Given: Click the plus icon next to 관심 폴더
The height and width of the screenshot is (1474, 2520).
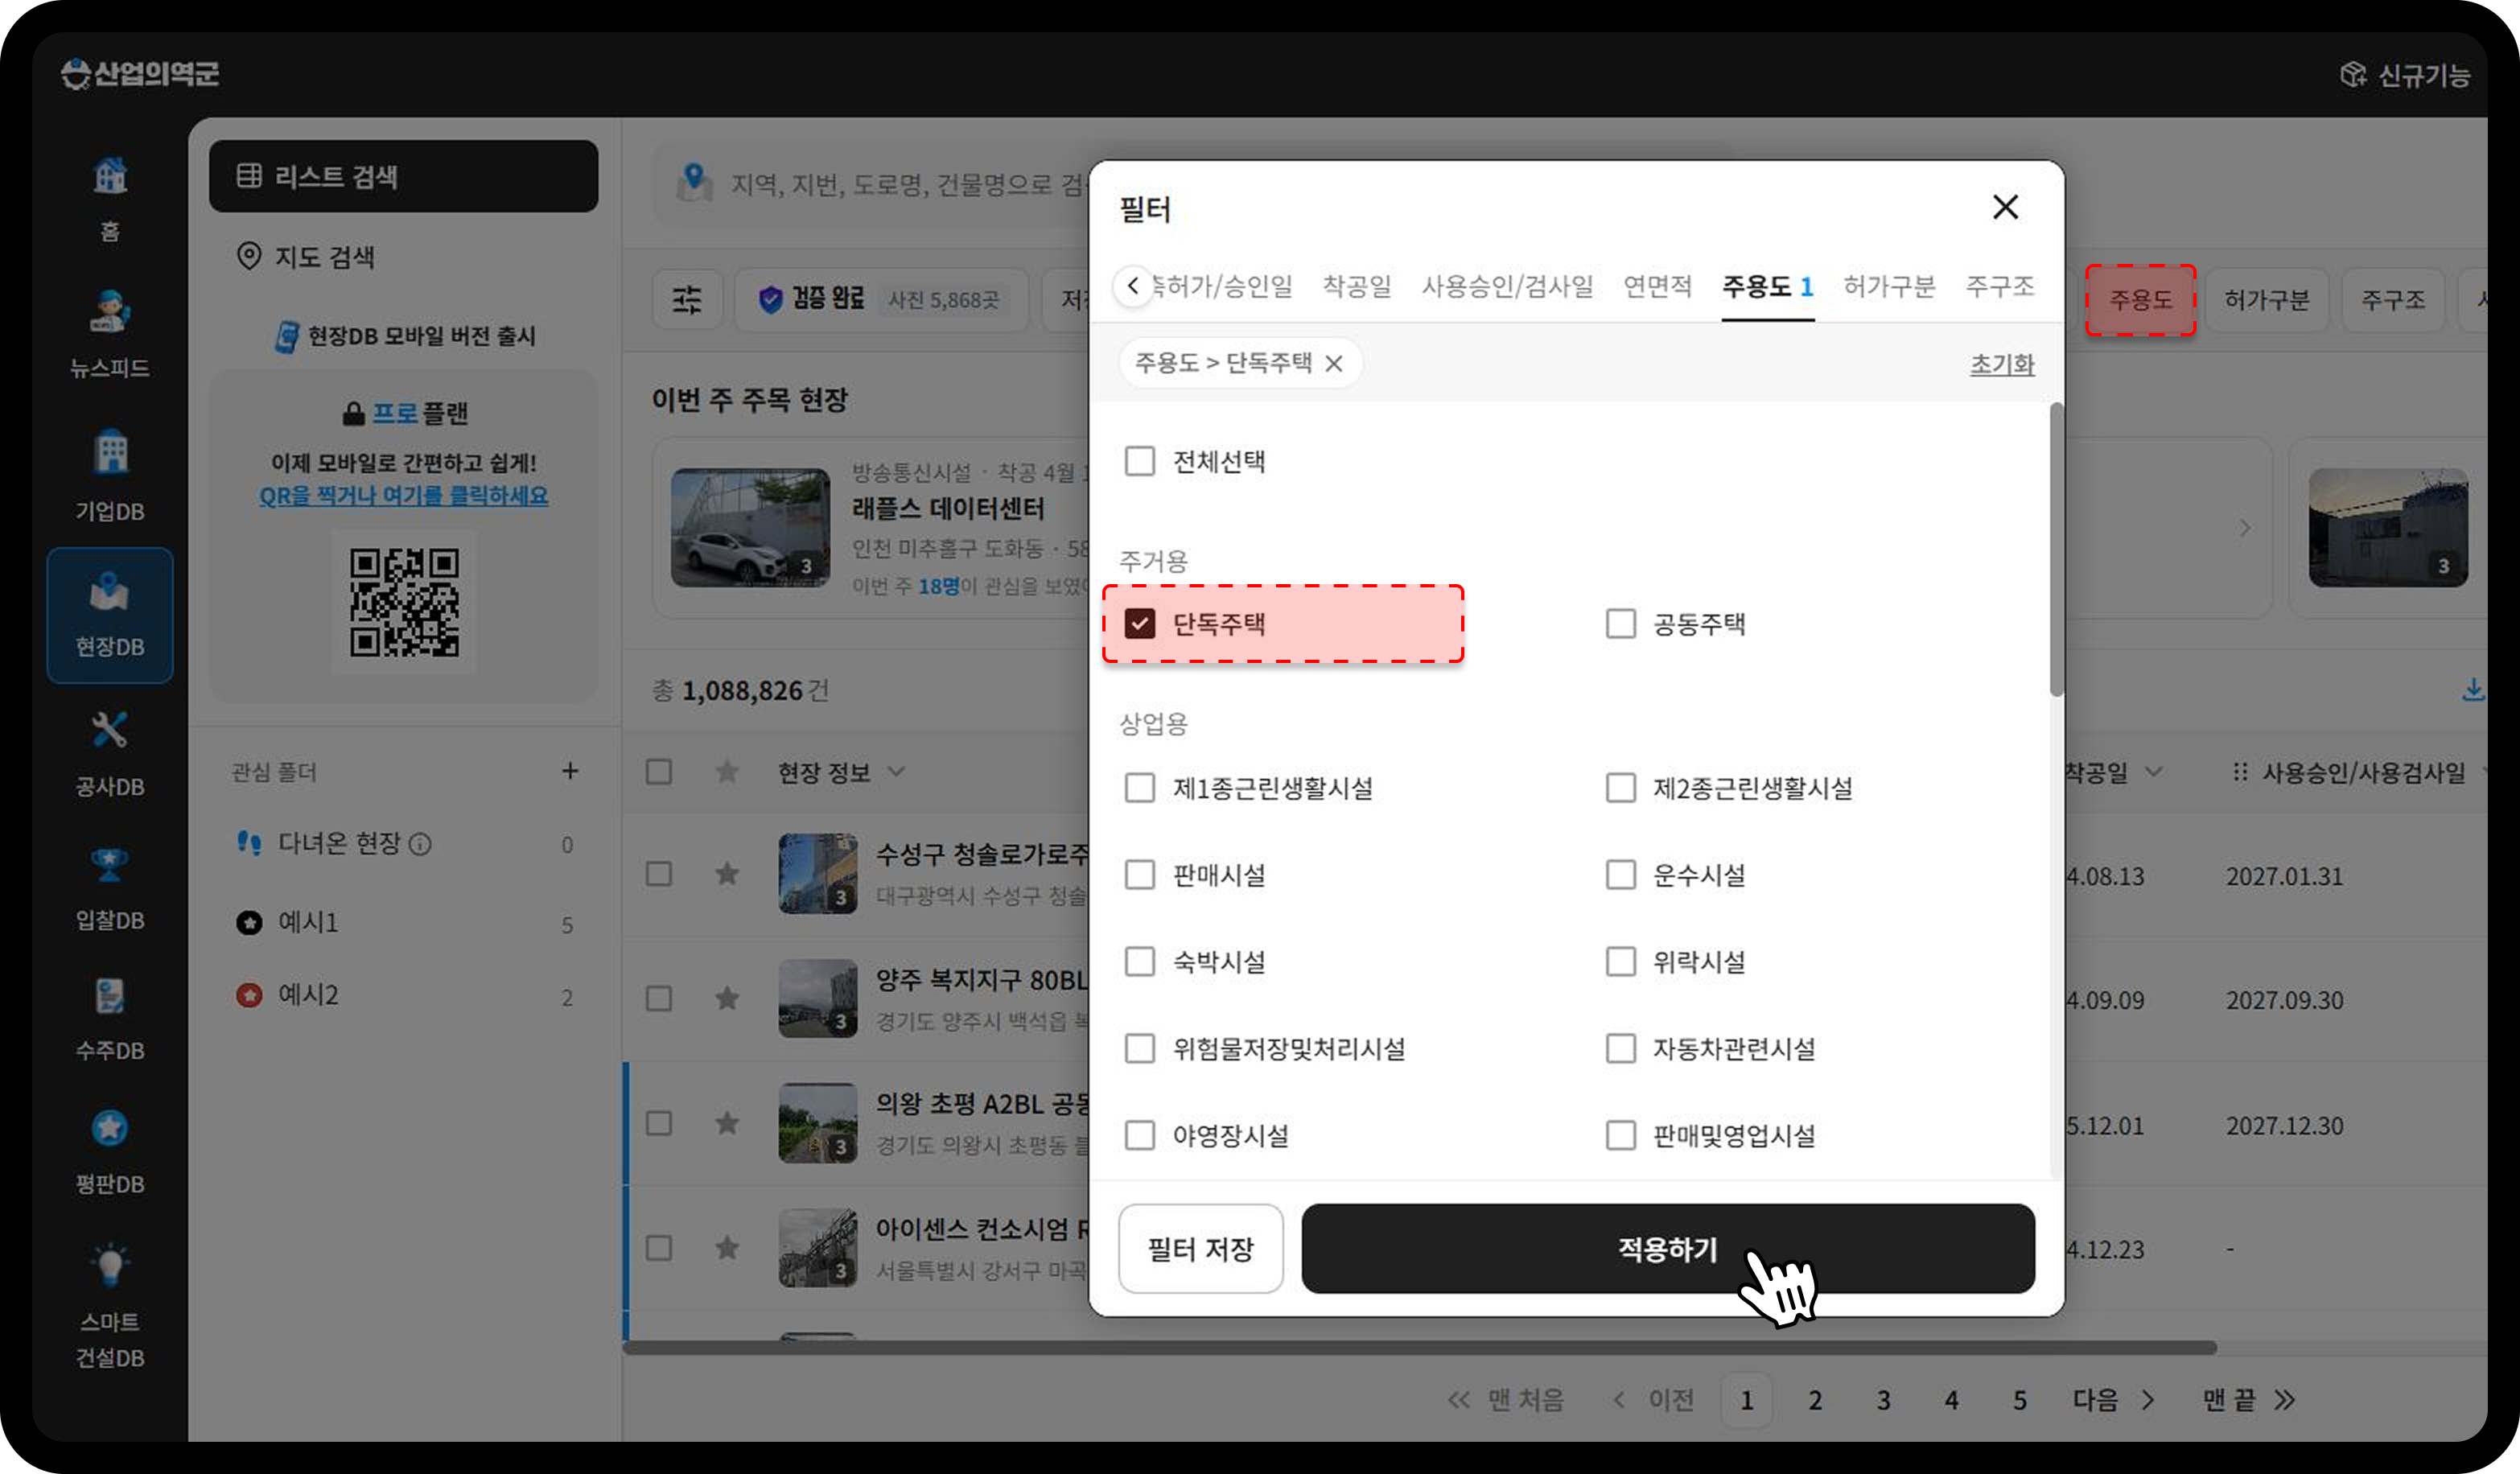Looking at the screenshot, I should click(x=570, y=771).
